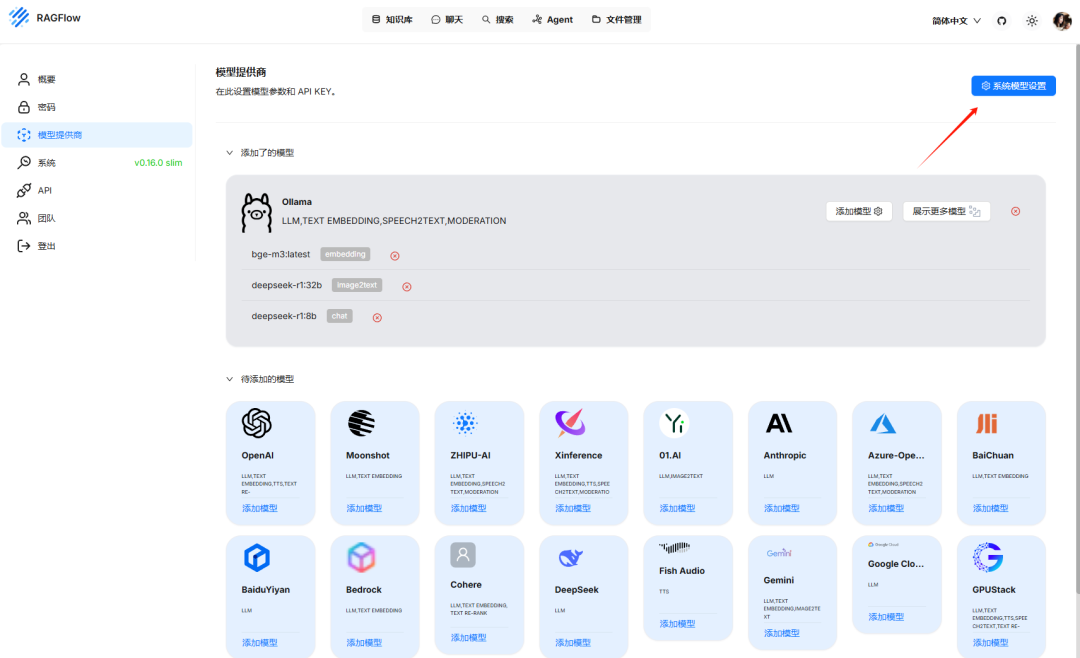This screenshot has height=658, width=1080.
Task: Click the 展示更多模型 button
Action: tap(946, 211)
